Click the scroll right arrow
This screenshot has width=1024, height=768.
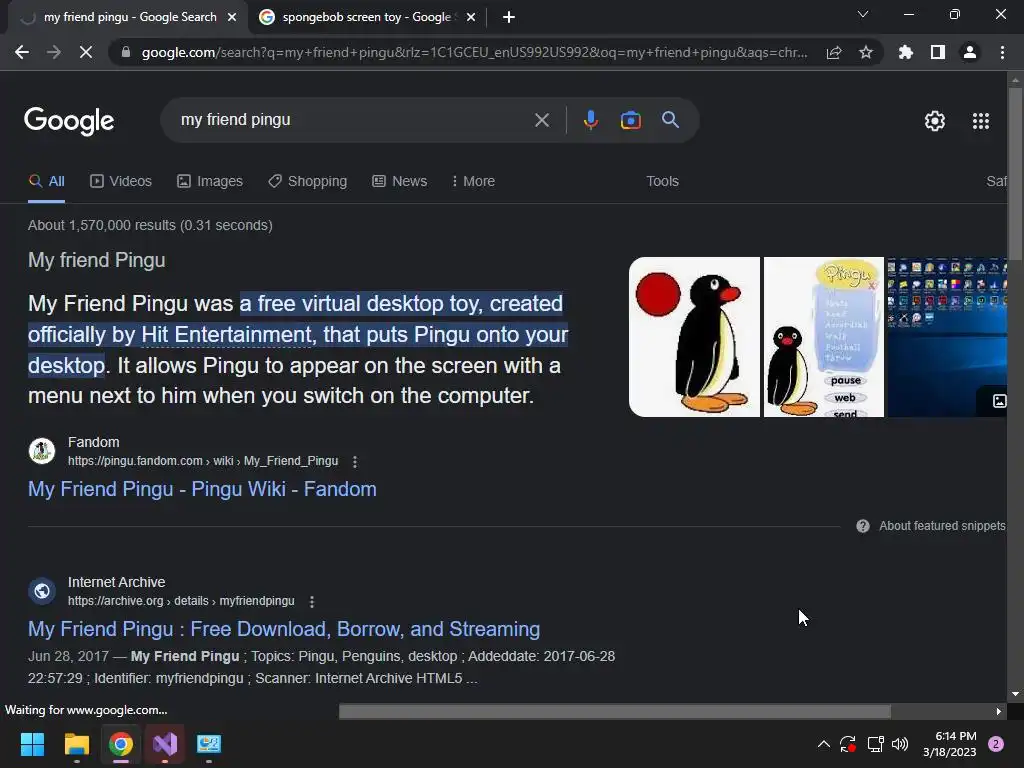999,711
